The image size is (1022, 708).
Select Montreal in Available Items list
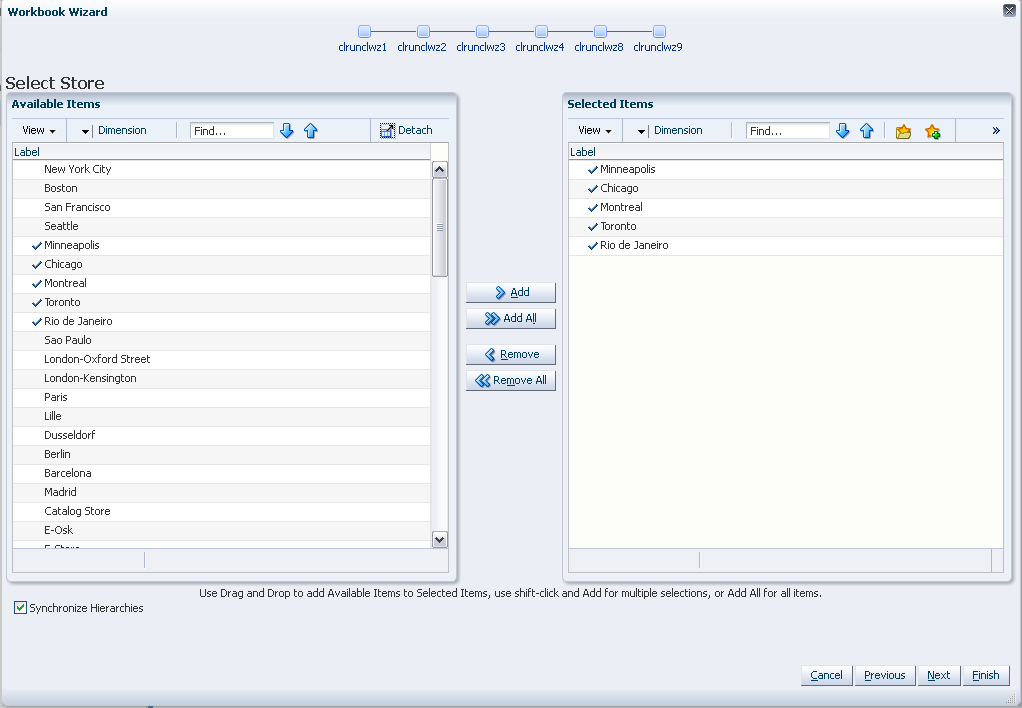[x=222, y=283]
